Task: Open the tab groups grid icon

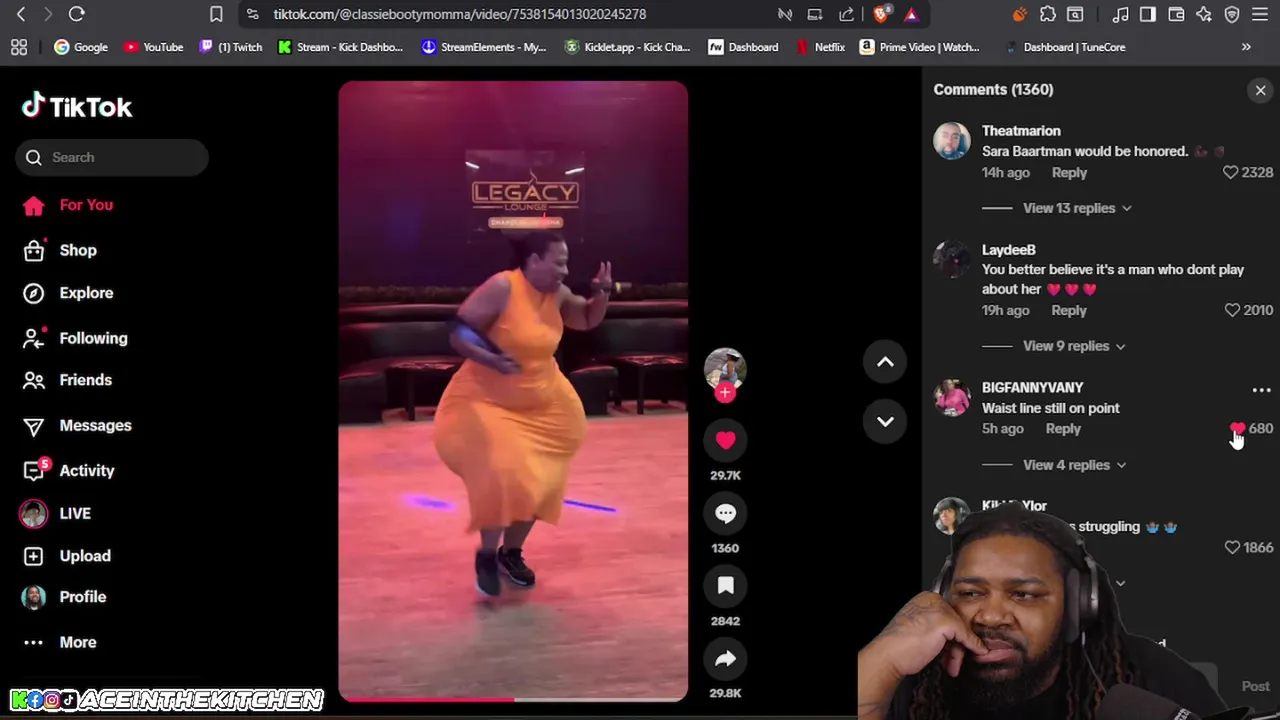Action: point(19,47)
